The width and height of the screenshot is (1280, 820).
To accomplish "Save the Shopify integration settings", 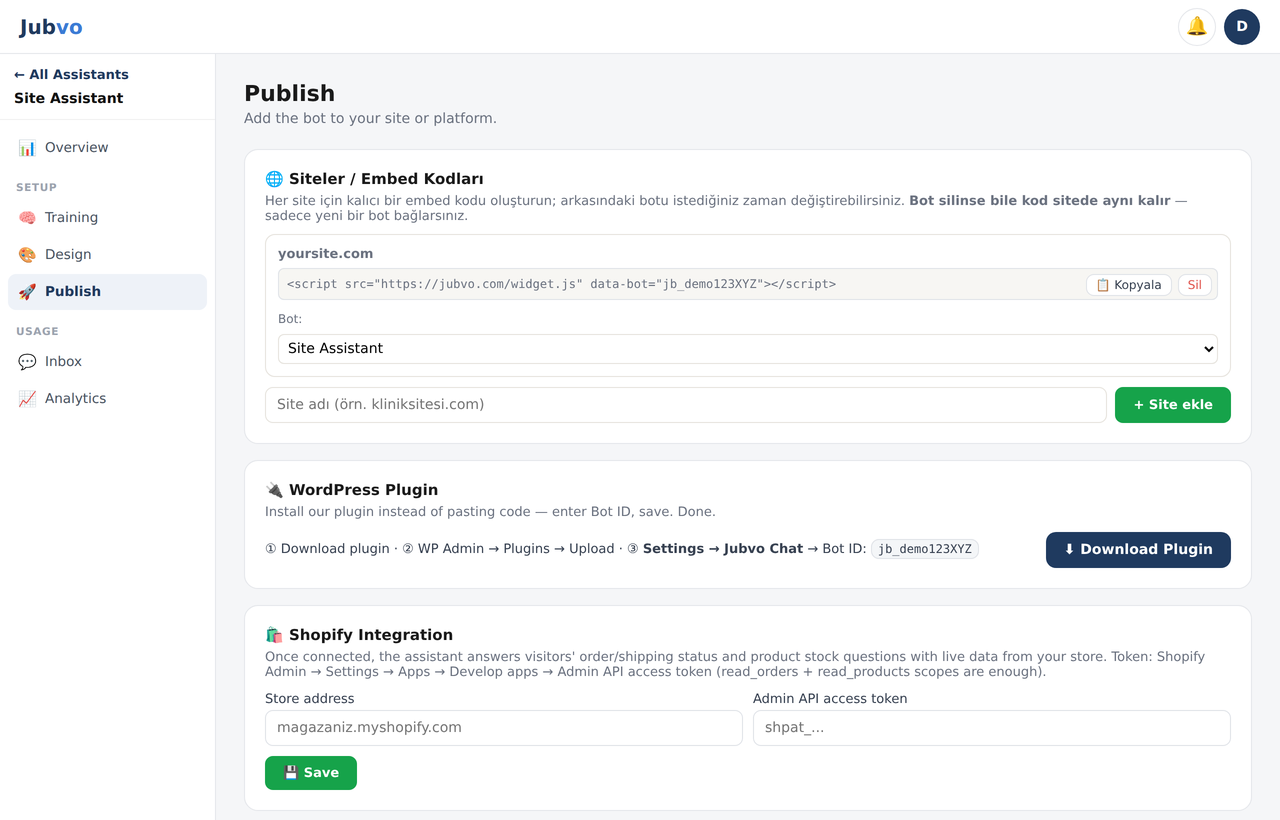I will click(x=311, y=773).
